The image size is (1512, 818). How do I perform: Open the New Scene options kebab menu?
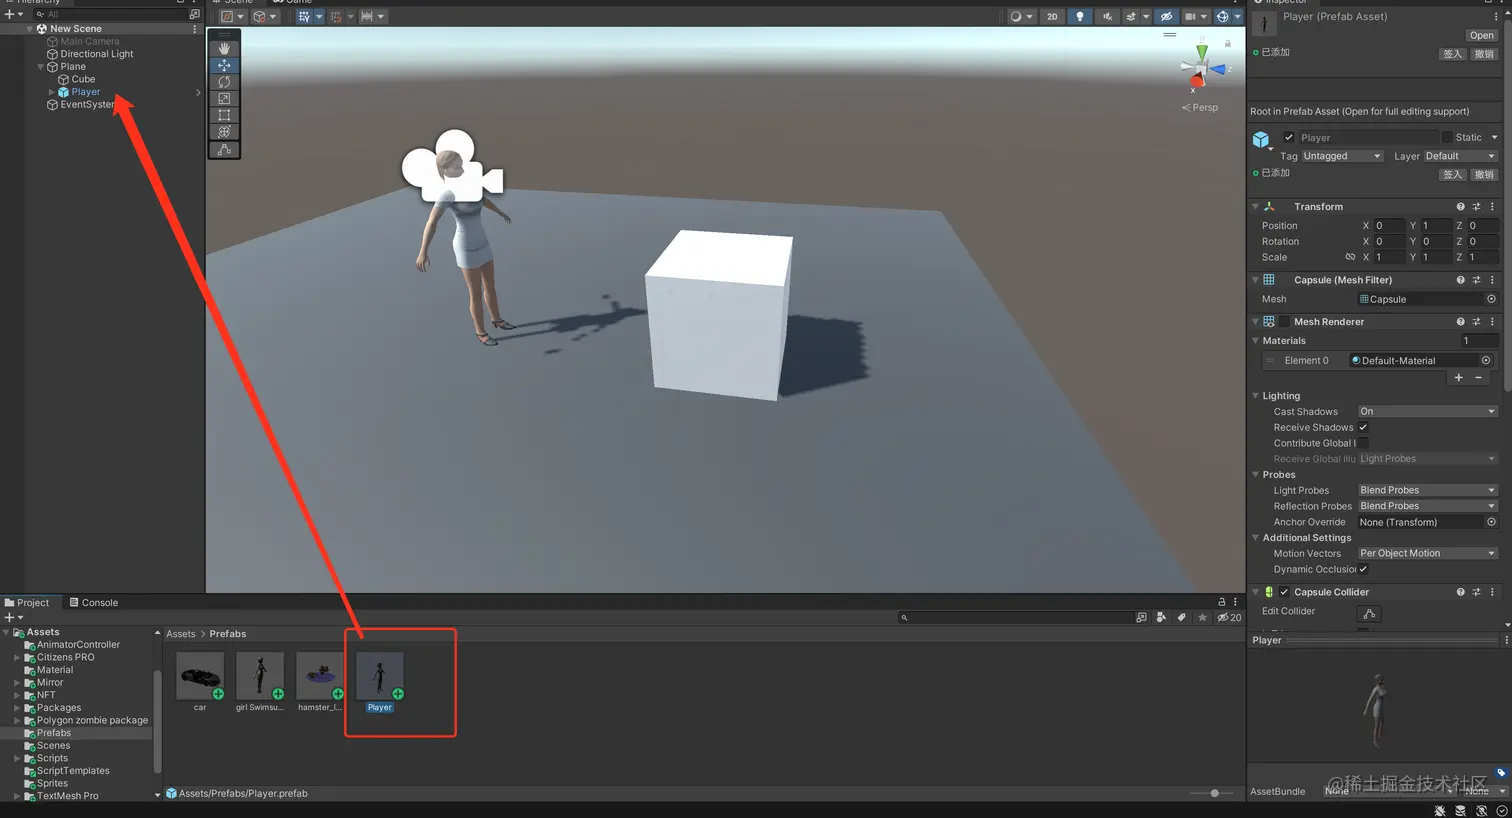tap(194, 29)
